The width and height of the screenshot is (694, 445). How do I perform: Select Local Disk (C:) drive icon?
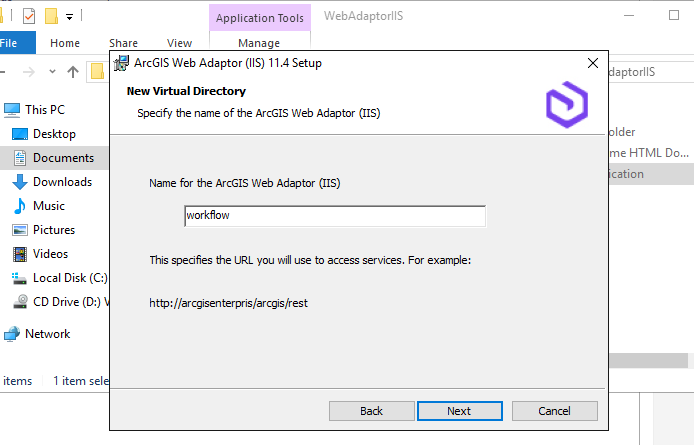[19, 278]
